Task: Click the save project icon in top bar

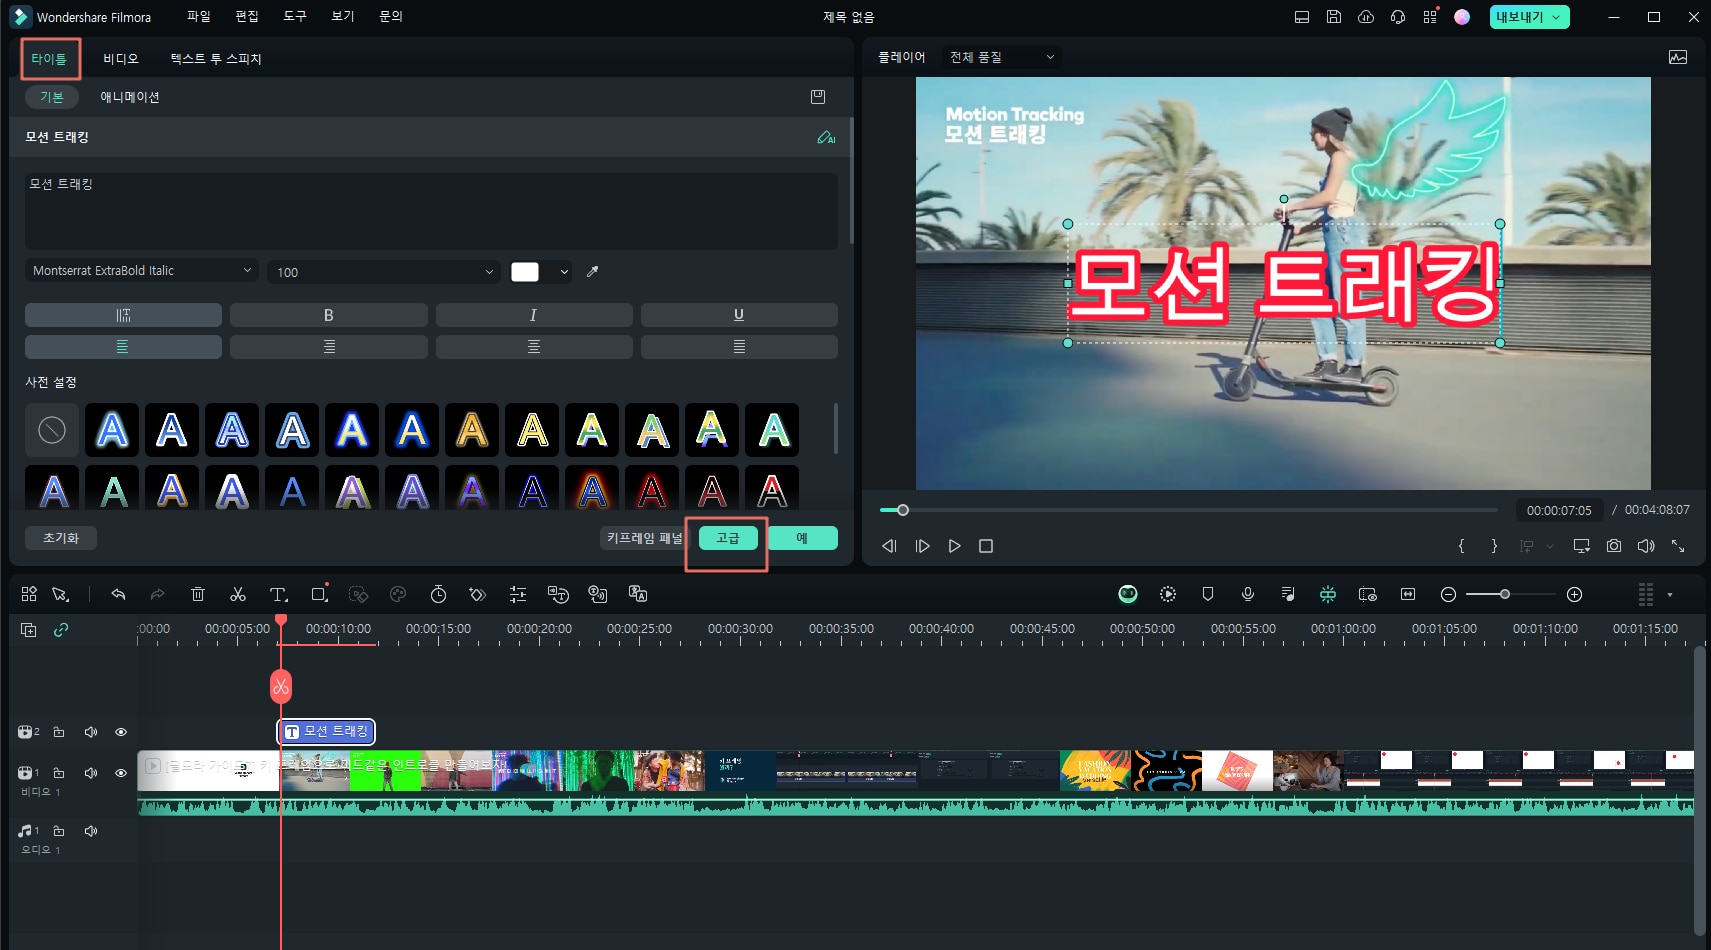Action: tap(1334, 17)
